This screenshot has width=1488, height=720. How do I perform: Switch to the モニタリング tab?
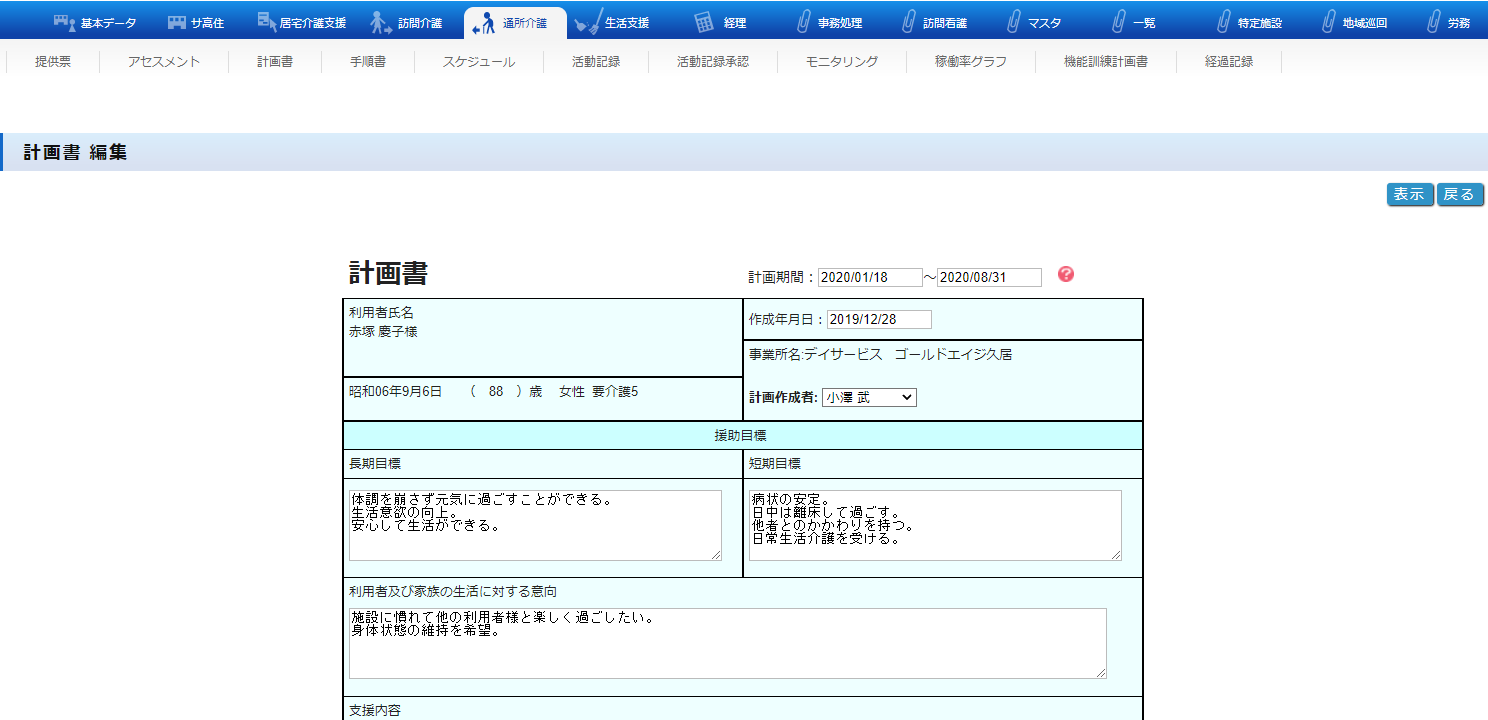pyautogui.click(x=841, y=61)
